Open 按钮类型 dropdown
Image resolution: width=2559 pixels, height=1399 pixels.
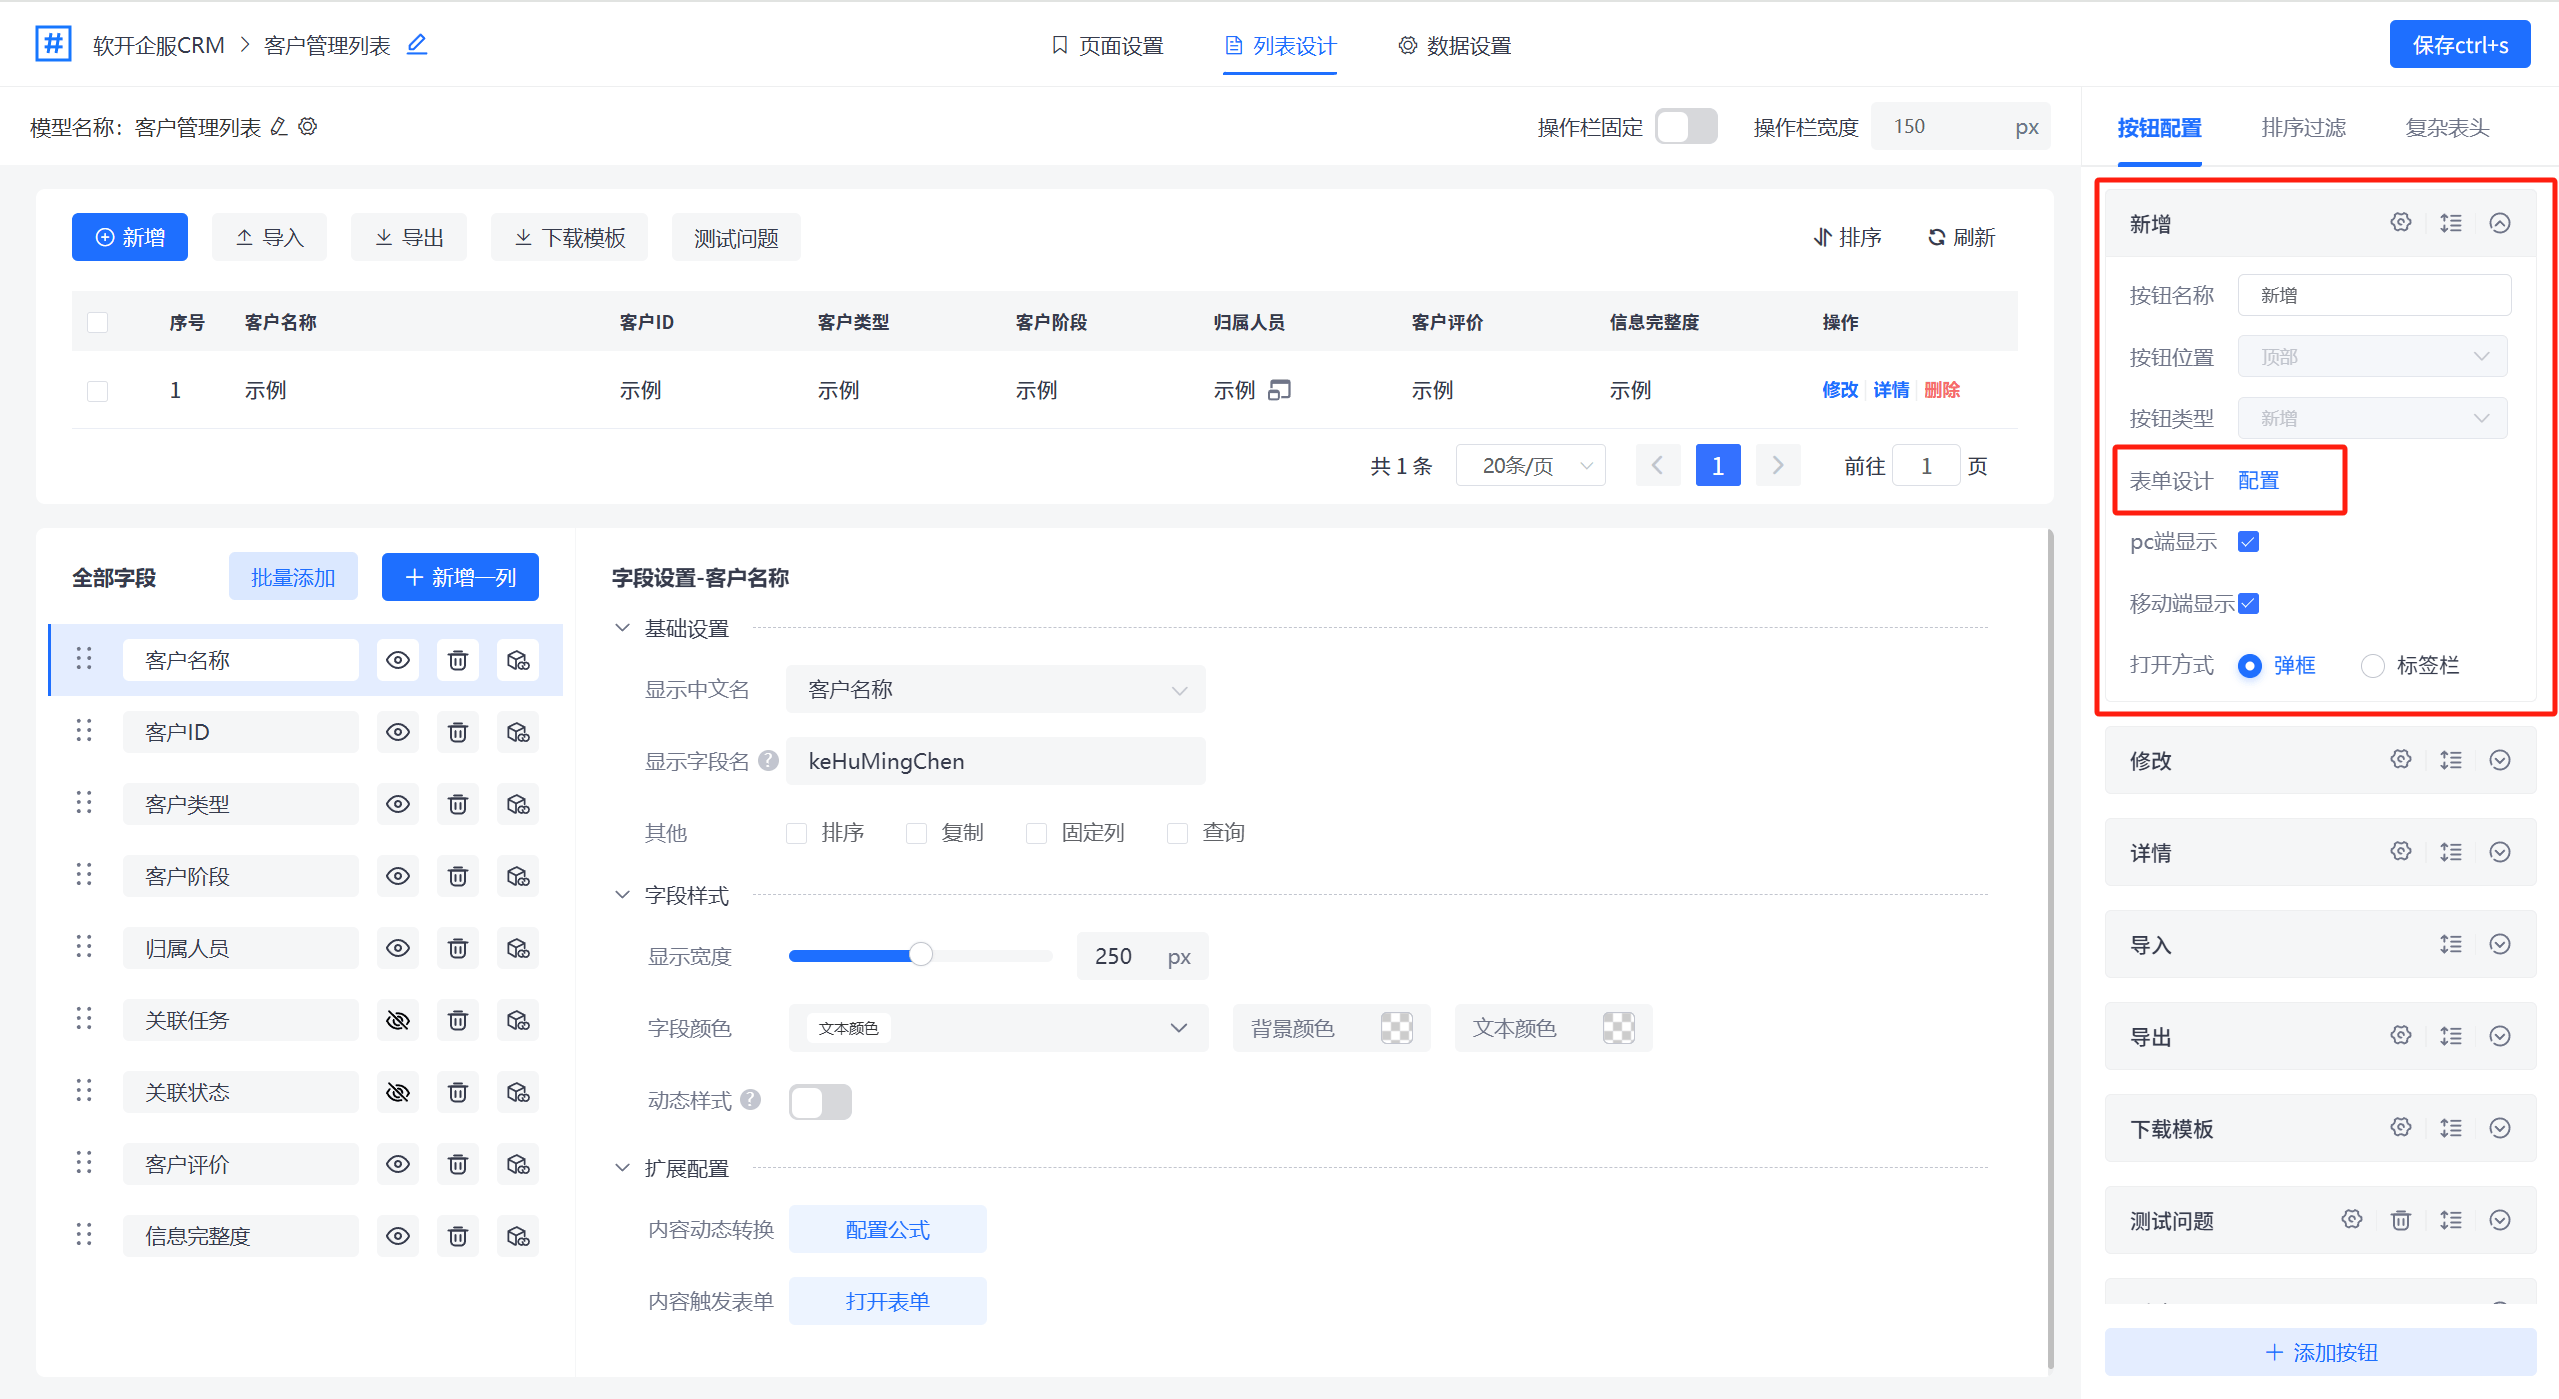(x=2373, y=418)
